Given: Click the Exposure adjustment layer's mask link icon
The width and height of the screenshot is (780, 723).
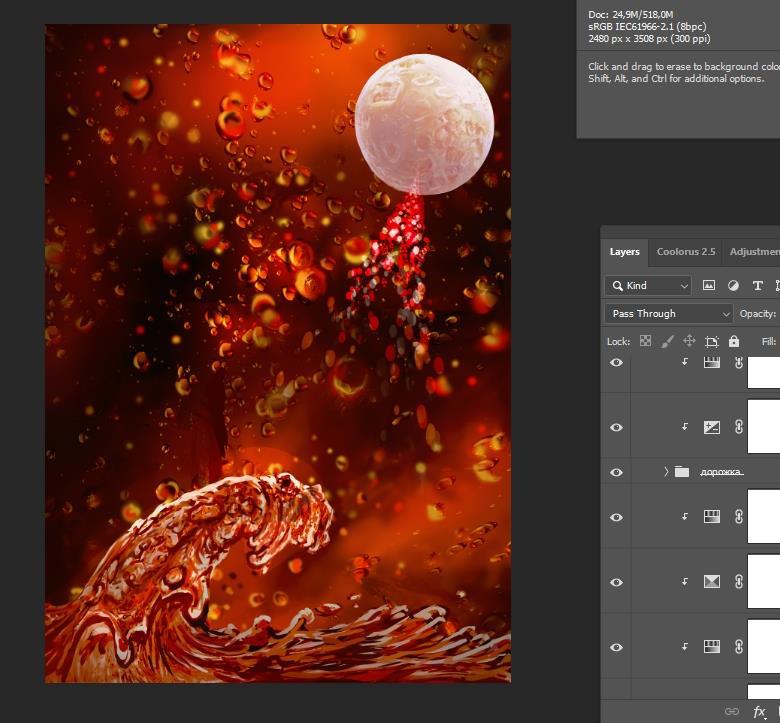Looking at the screenshot, I should [739, 427].
